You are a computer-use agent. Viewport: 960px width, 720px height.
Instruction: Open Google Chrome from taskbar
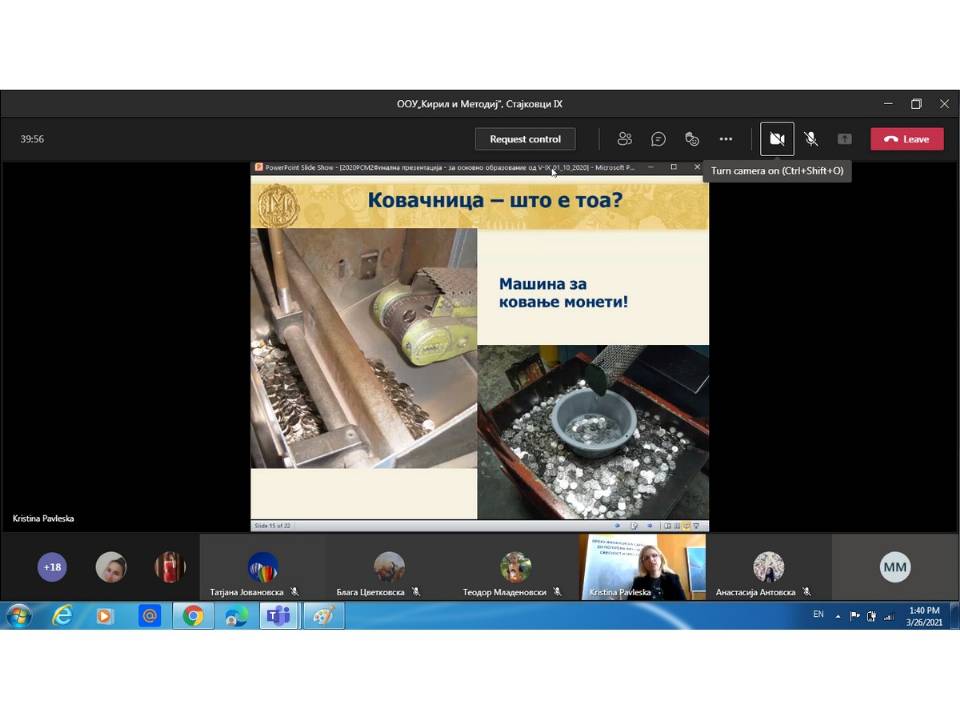[x=193, y=616]
